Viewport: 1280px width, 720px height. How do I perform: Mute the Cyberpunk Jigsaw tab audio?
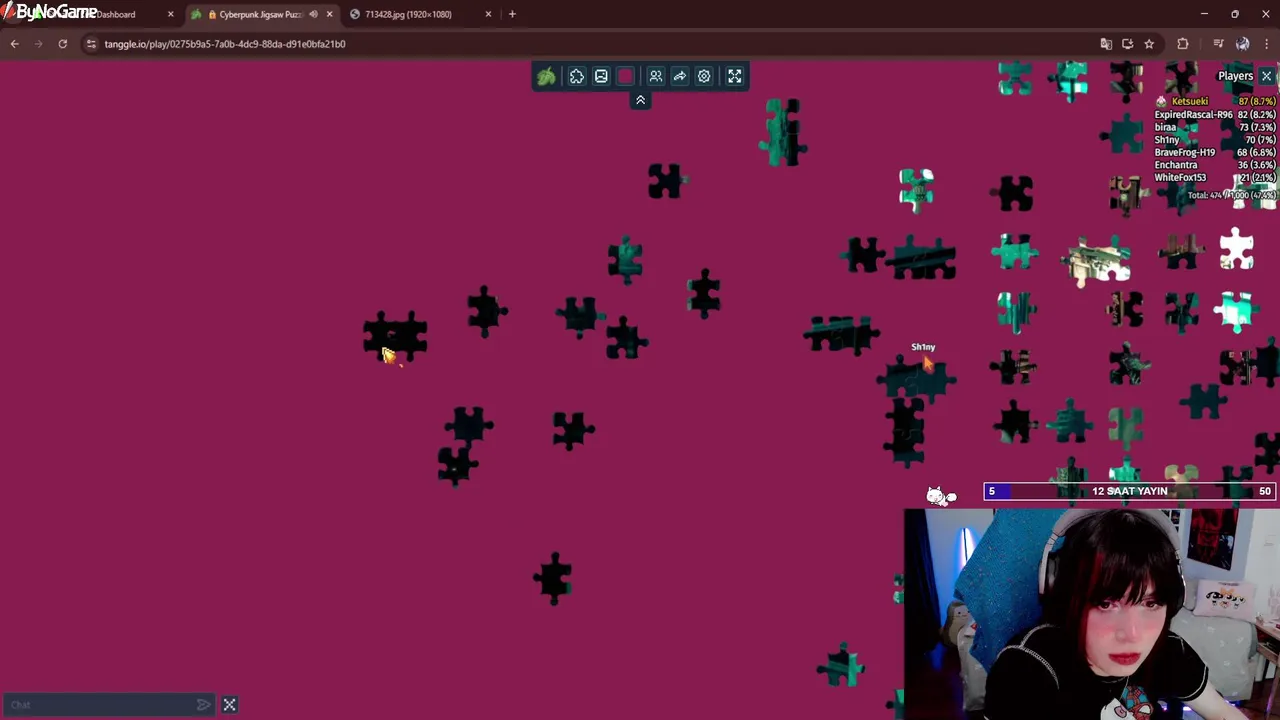313,14
